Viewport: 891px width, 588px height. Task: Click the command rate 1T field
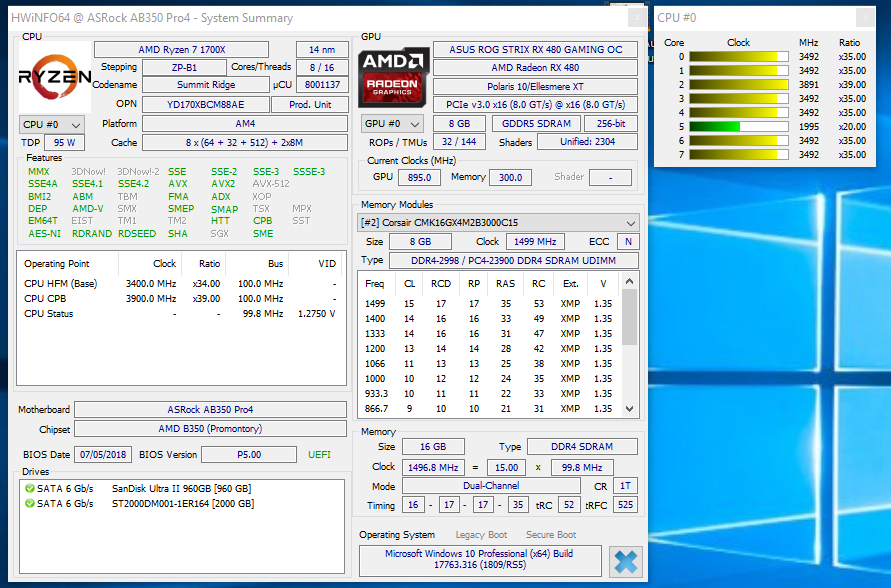tap(625, 486)
